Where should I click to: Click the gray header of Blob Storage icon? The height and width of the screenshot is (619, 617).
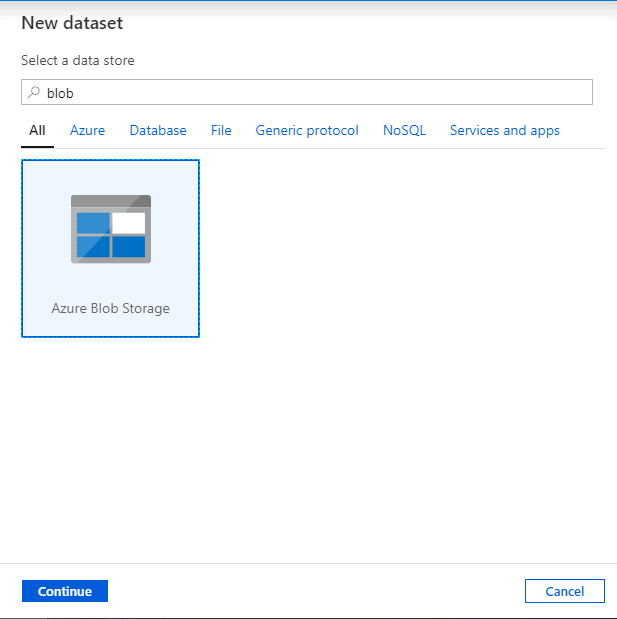[x=111, y=201]
